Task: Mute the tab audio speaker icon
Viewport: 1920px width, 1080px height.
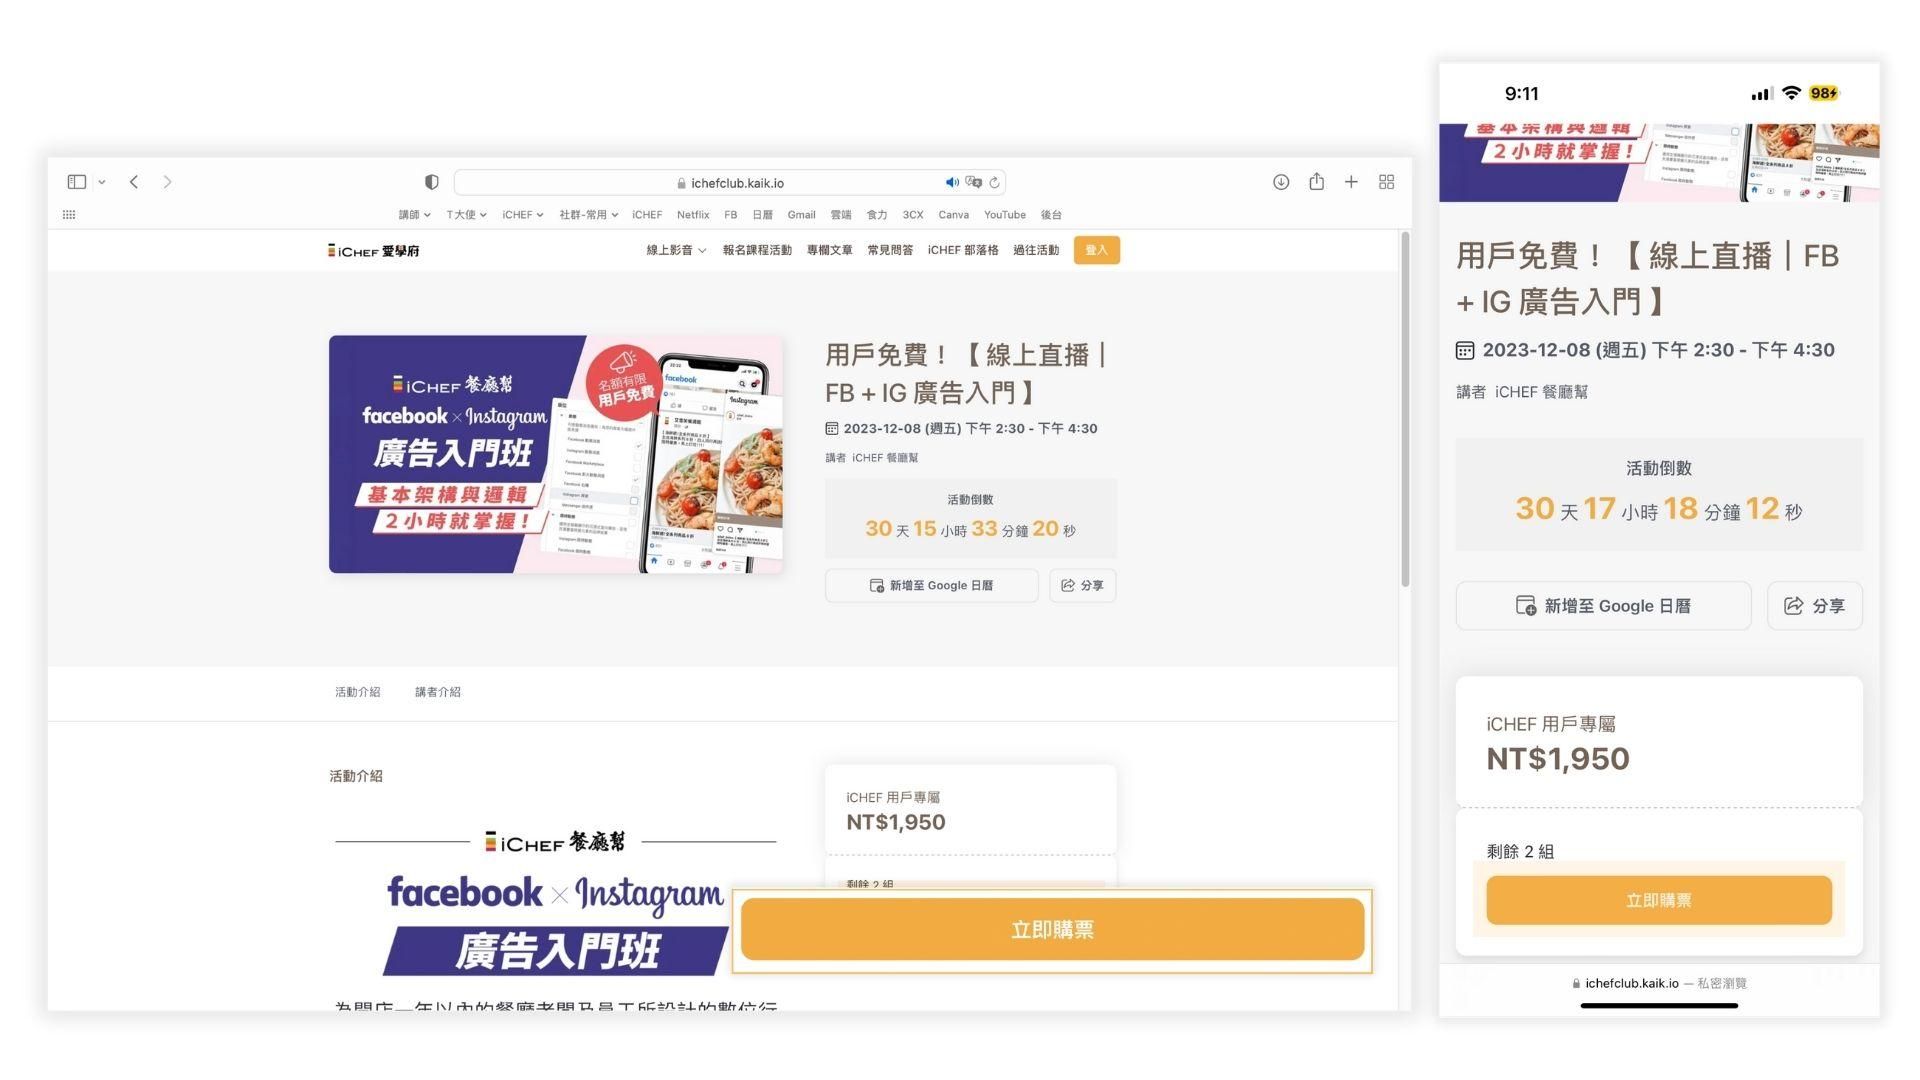Action: click(x=951, y=182)
